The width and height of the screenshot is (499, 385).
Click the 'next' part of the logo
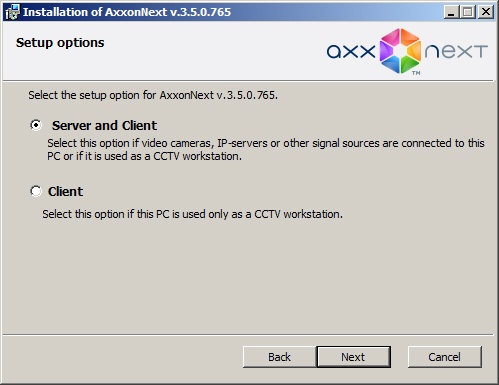(x=456, y=52)
